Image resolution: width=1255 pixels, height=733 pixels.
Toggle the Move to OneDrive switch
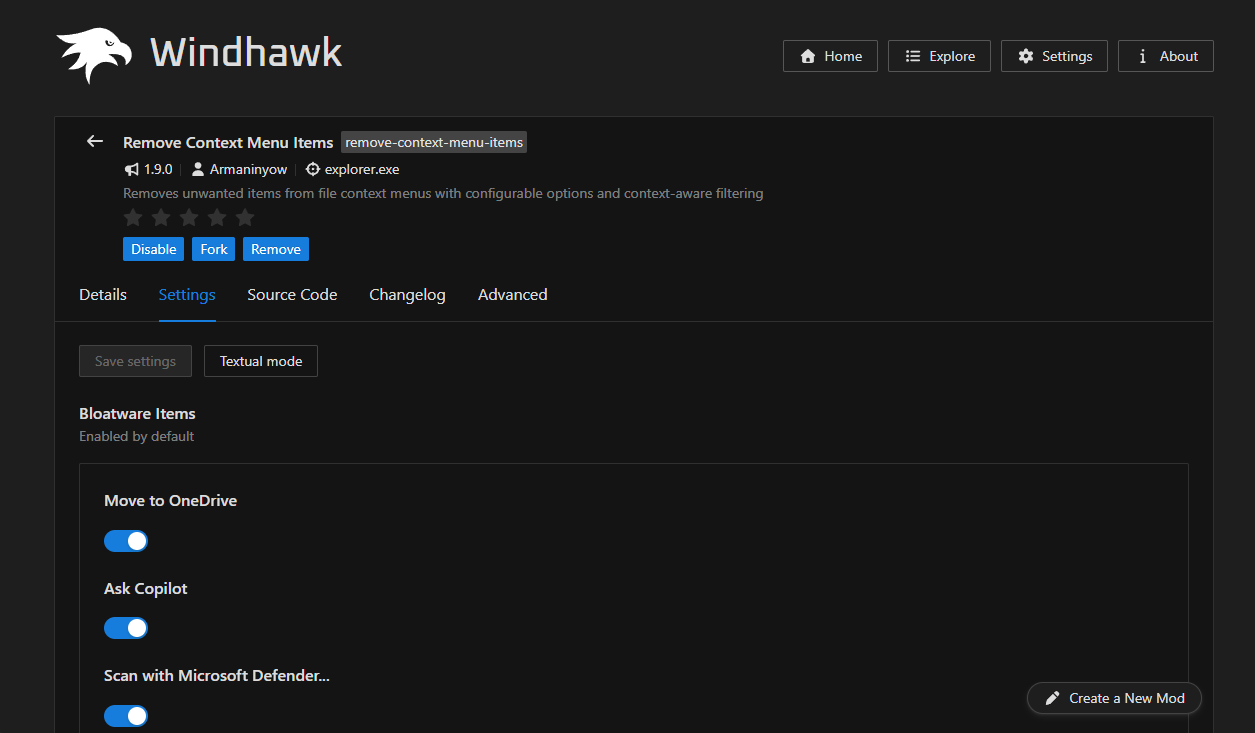(126, 541)
